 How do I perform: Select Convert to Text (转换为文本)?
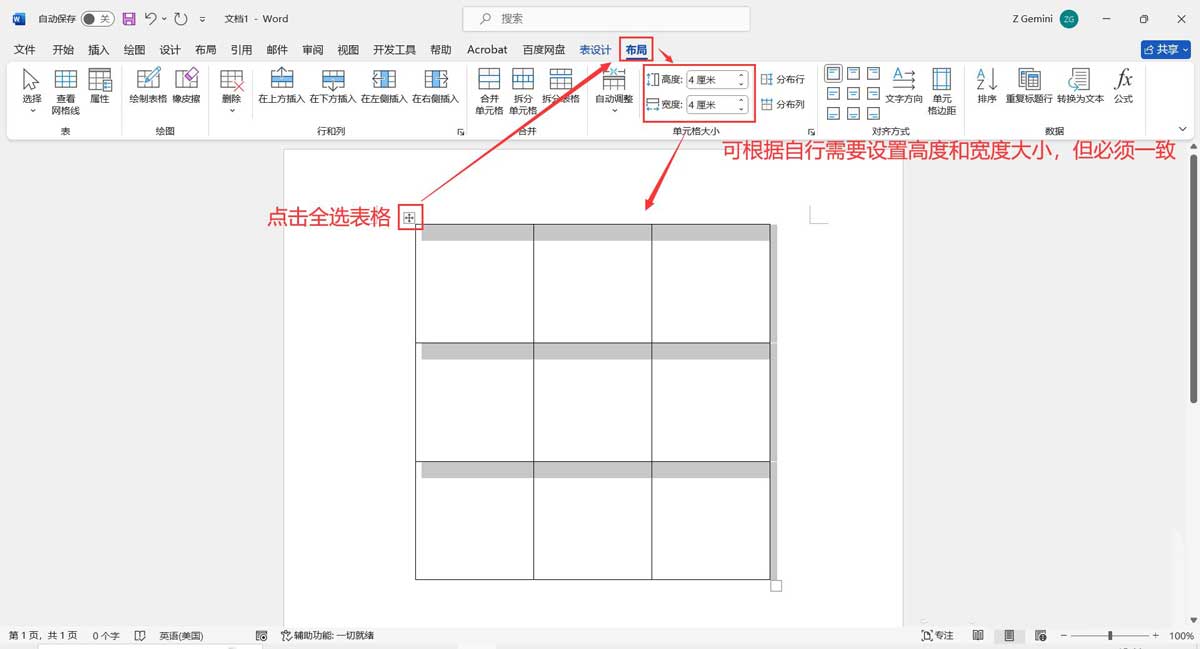(1079, 88)
